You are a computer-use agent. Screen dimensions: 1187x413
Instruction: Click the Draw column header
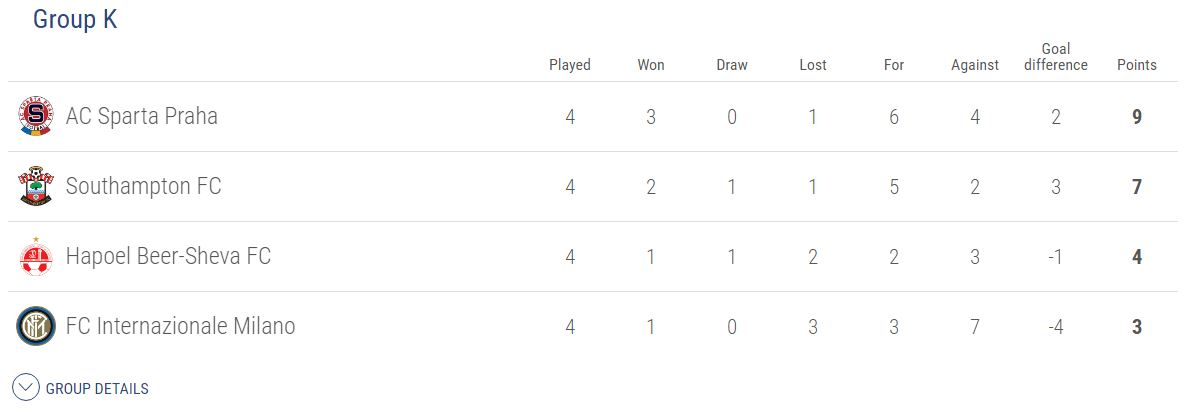coord(732,65)
